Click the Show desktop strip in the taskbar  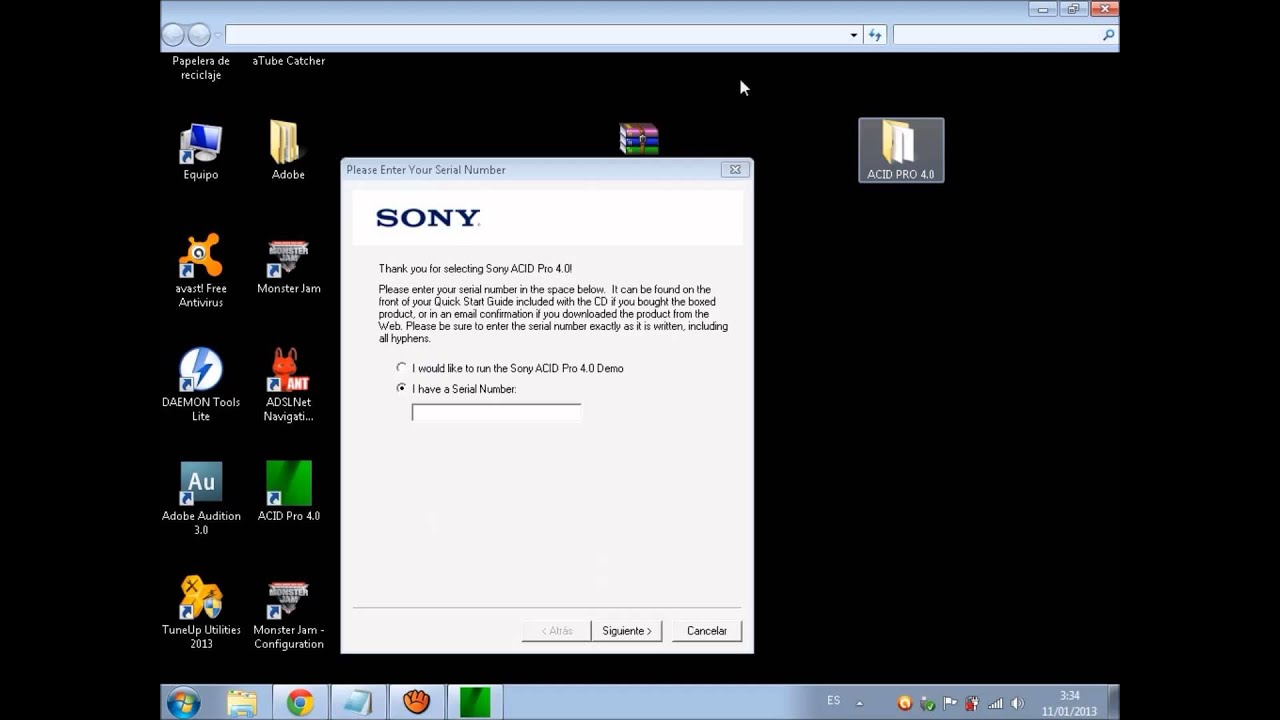pos(1113,703)
